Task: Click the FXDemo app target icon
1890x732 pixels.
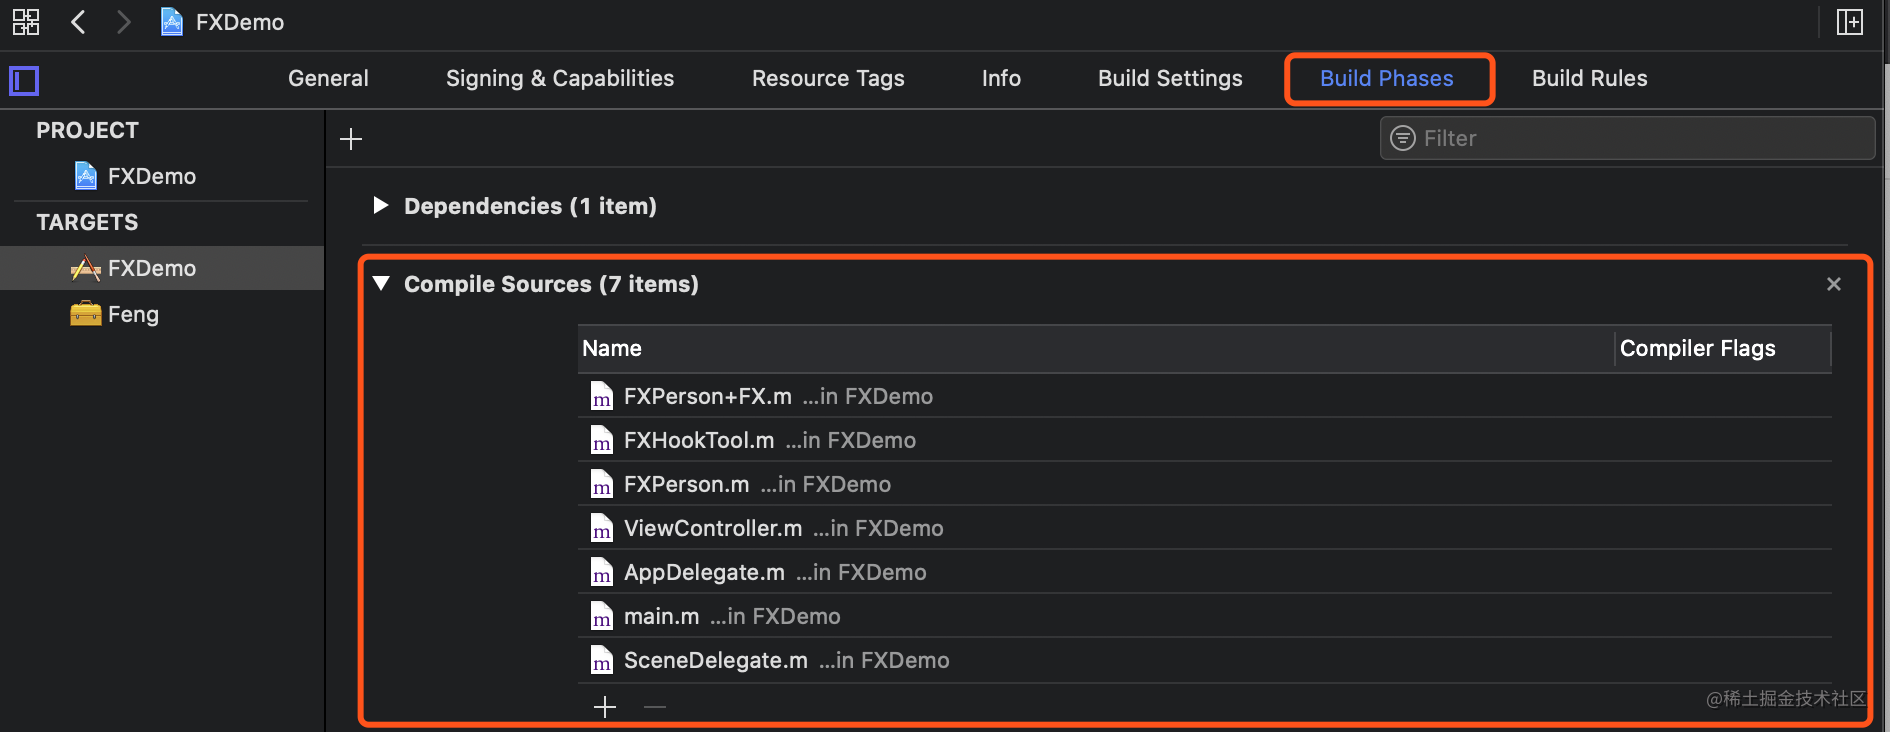Action: [86, 268]
